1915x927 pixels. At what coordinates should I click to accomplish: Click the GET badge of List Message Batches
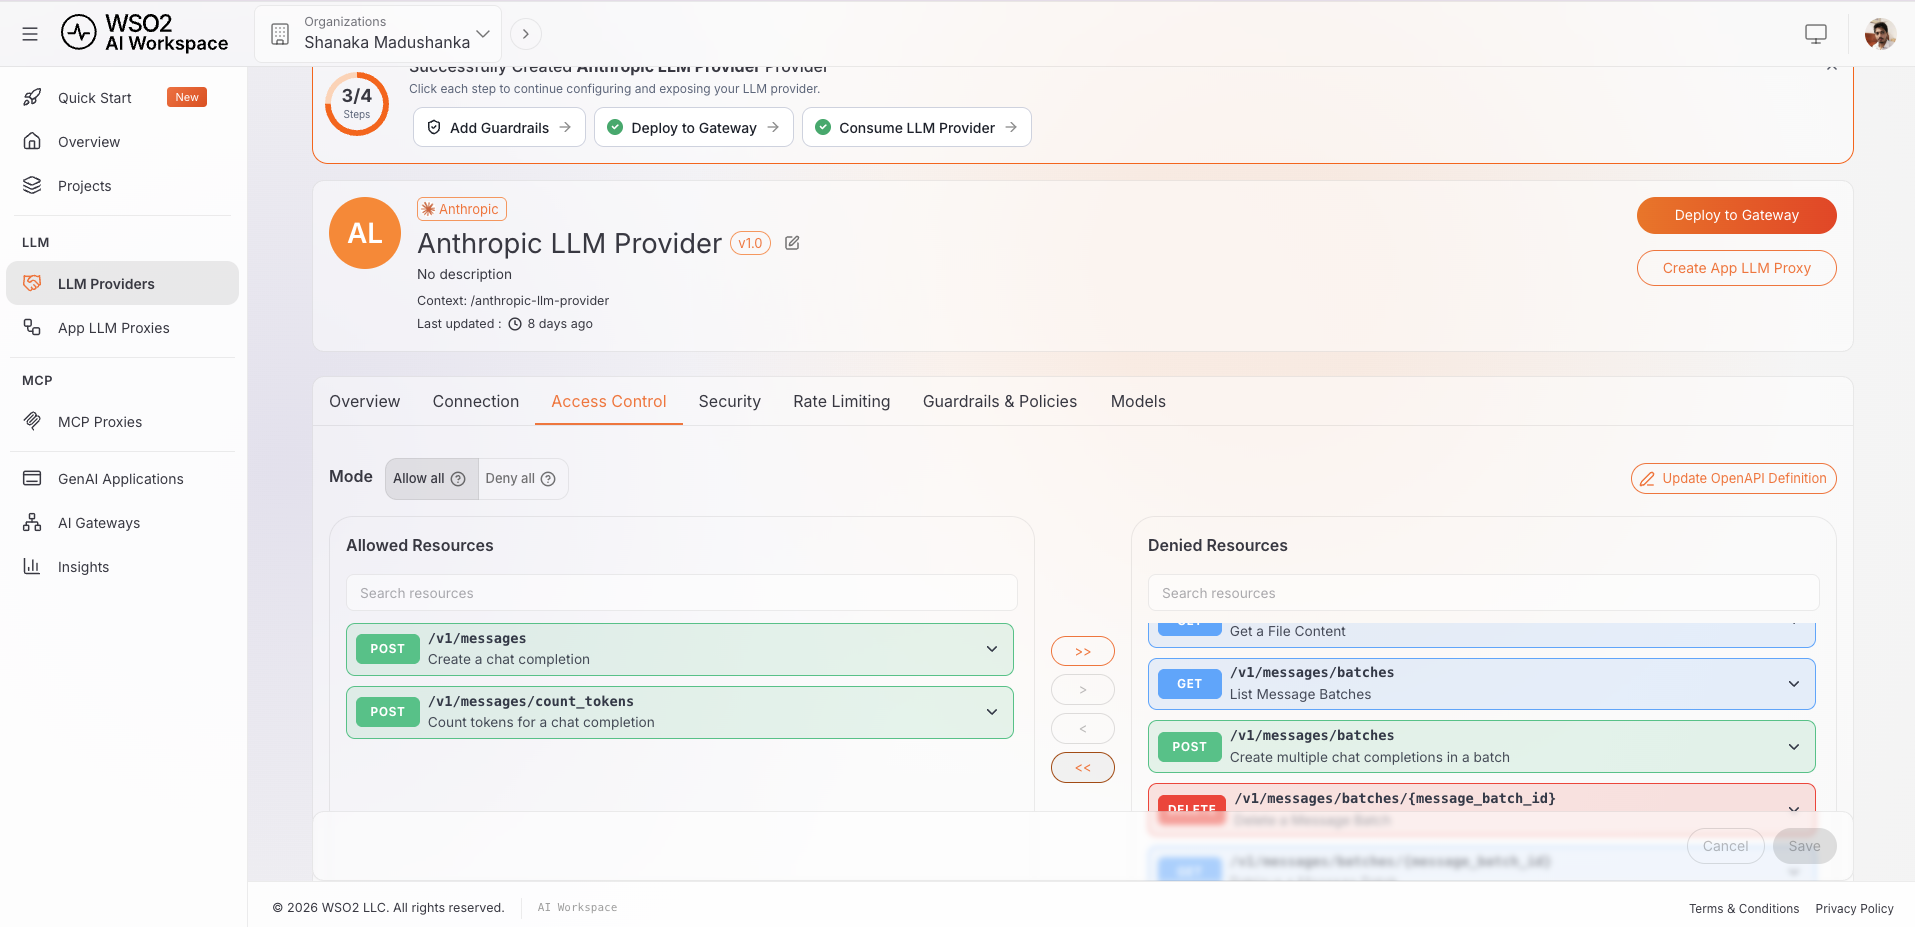[x=1190, y=684]
